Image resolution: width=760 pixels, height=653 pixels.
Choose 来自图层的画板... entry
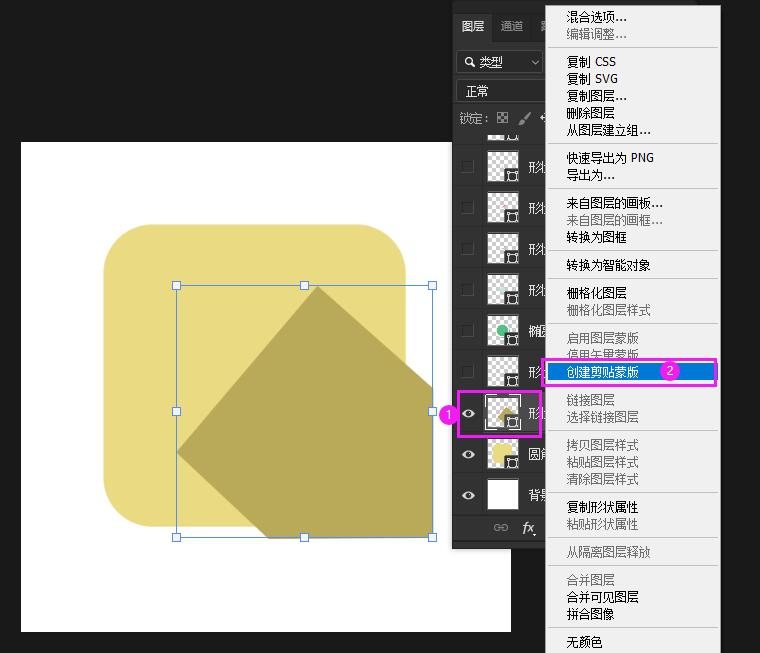point(614,203)
